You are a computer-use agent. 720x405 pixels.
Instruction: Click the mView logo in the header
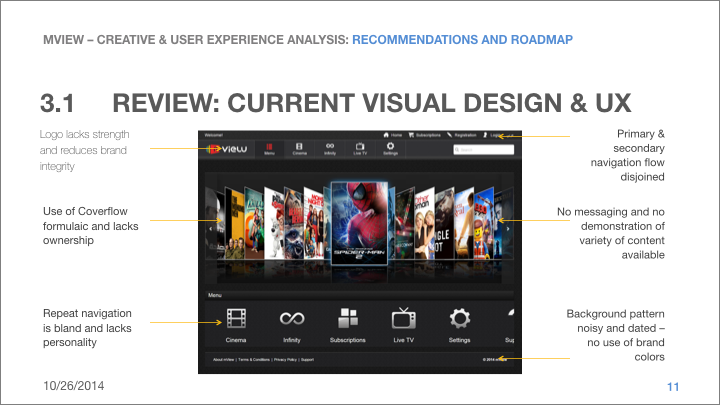[x=226, y=149]
